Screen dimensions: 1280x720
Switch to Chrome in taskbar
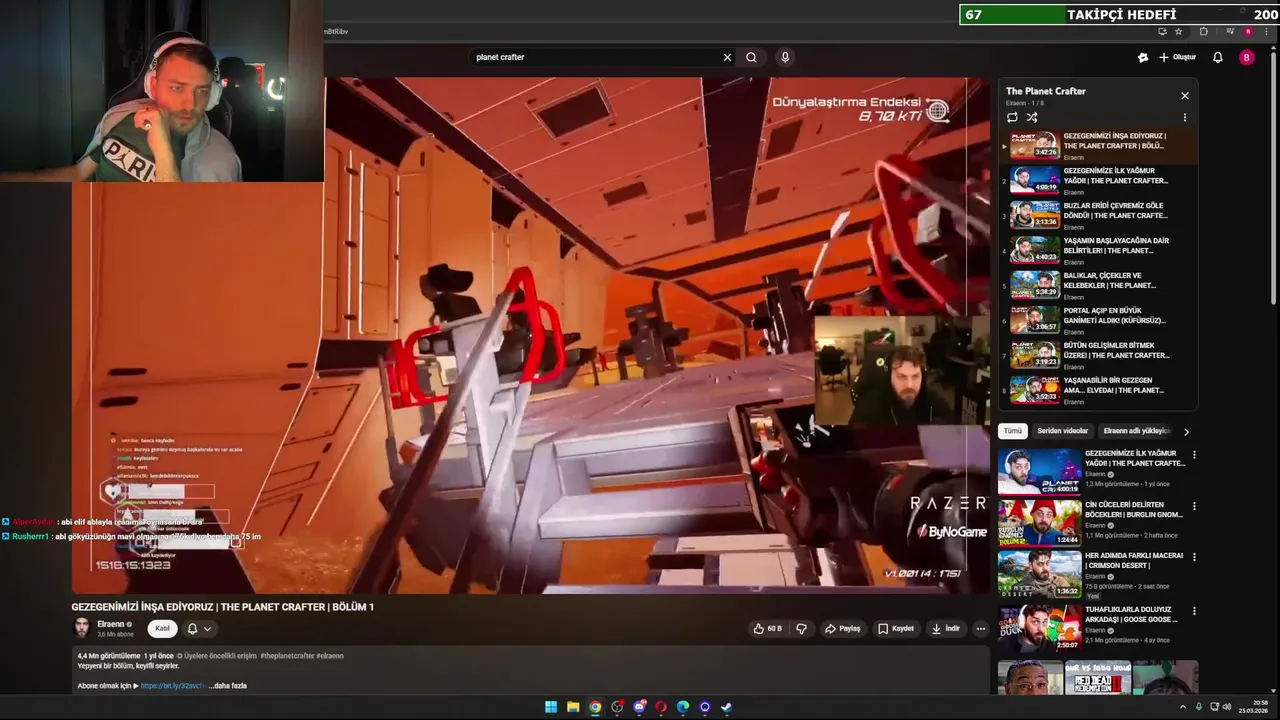(x=595, y=707)
